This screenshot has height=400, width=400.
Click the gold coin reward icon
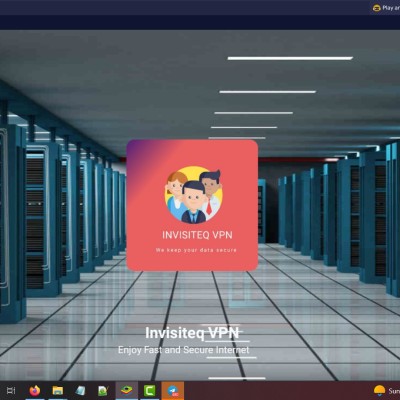point(377,8)
